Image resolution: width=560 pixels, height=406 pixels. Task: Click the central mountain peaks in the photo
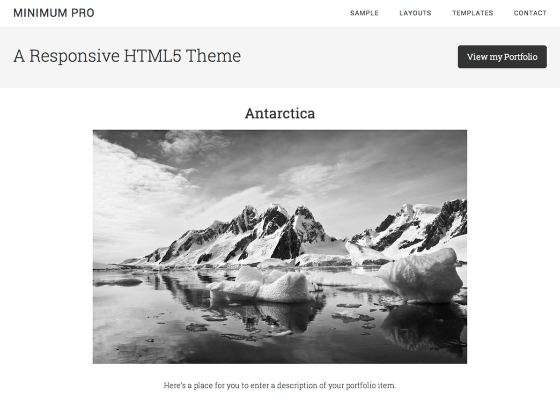click(275, 229)
